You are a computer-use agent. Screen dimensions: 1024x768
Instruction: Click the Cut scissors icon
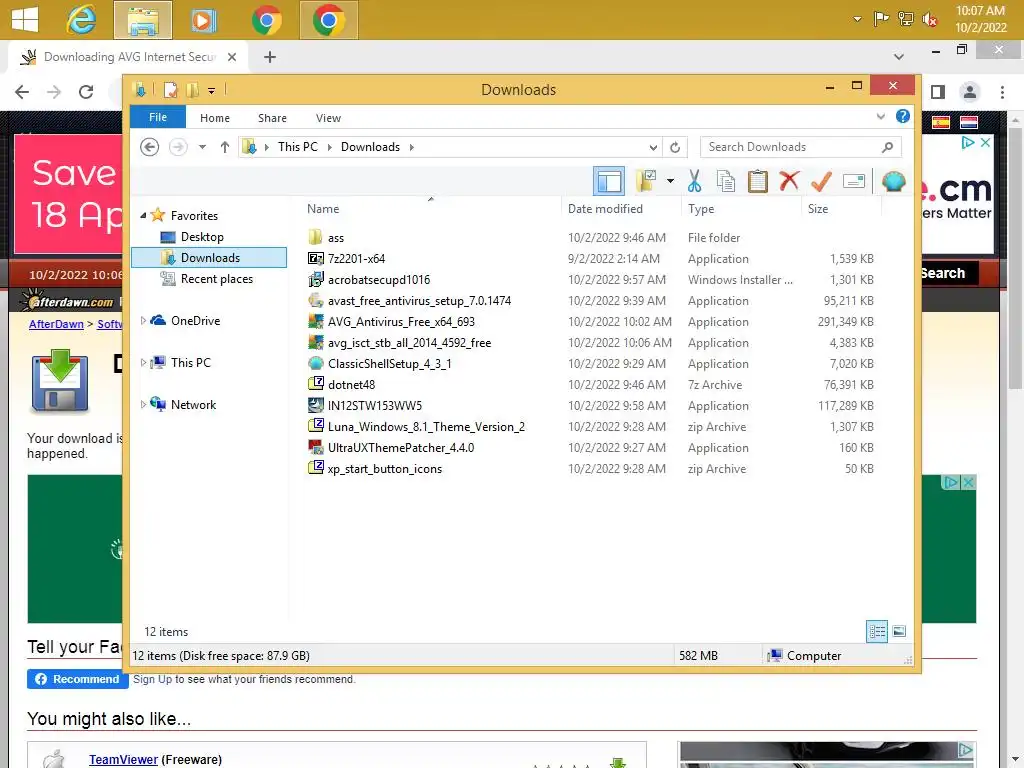(694, 181)
